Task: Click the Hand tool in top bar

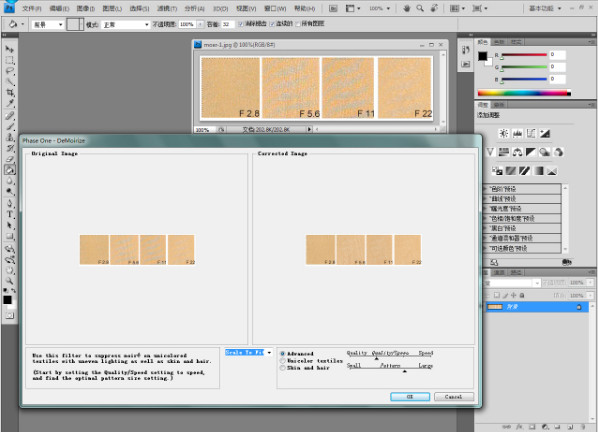Action: tap(407, 8)
